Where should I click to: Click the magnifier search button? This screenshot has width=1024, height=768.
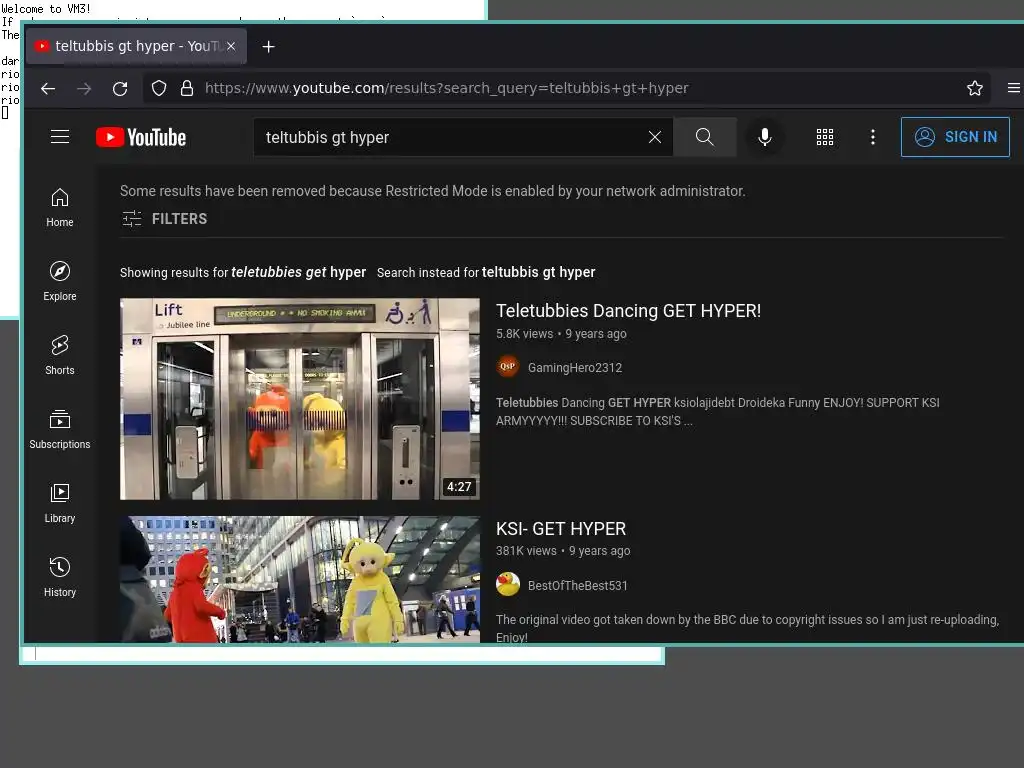pyautogui.click(x=705, y=137)
